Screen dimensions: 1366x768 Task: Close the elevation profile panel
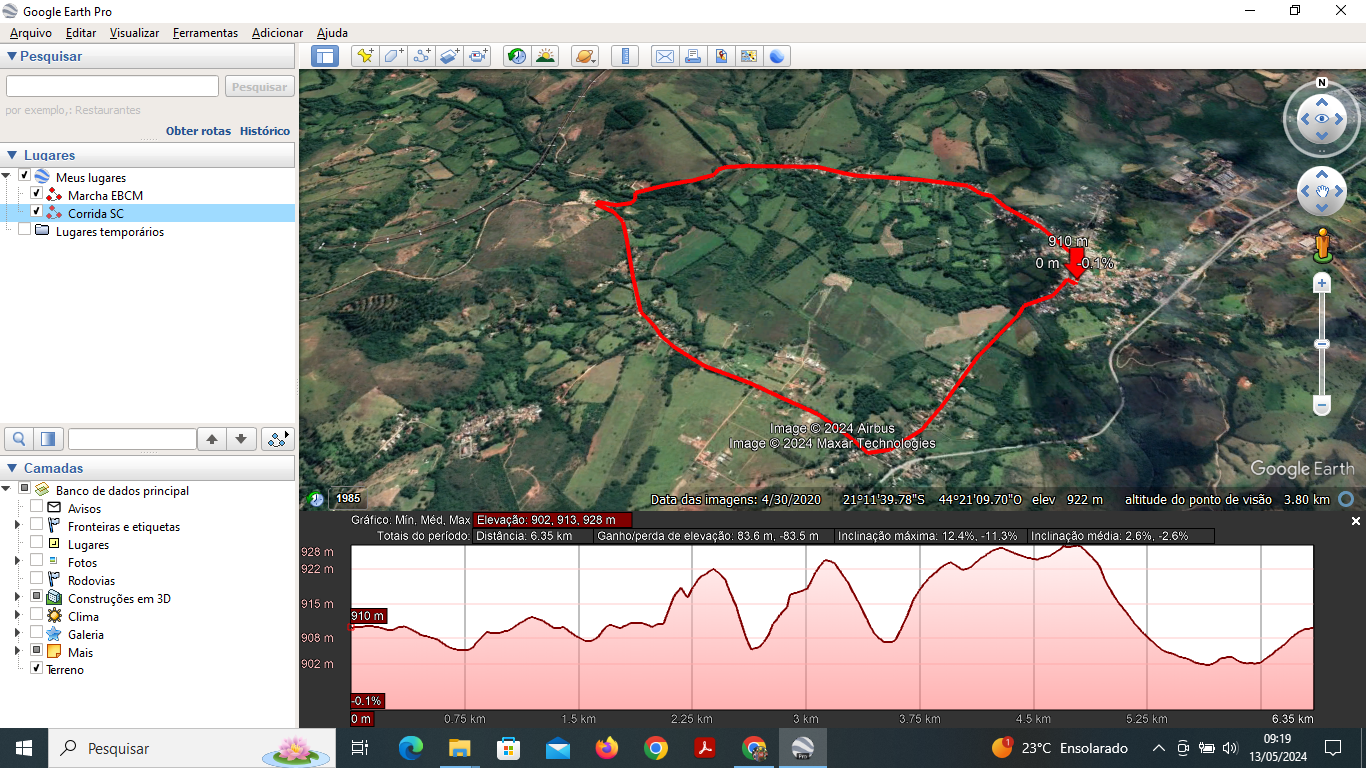coord(1356,521)
